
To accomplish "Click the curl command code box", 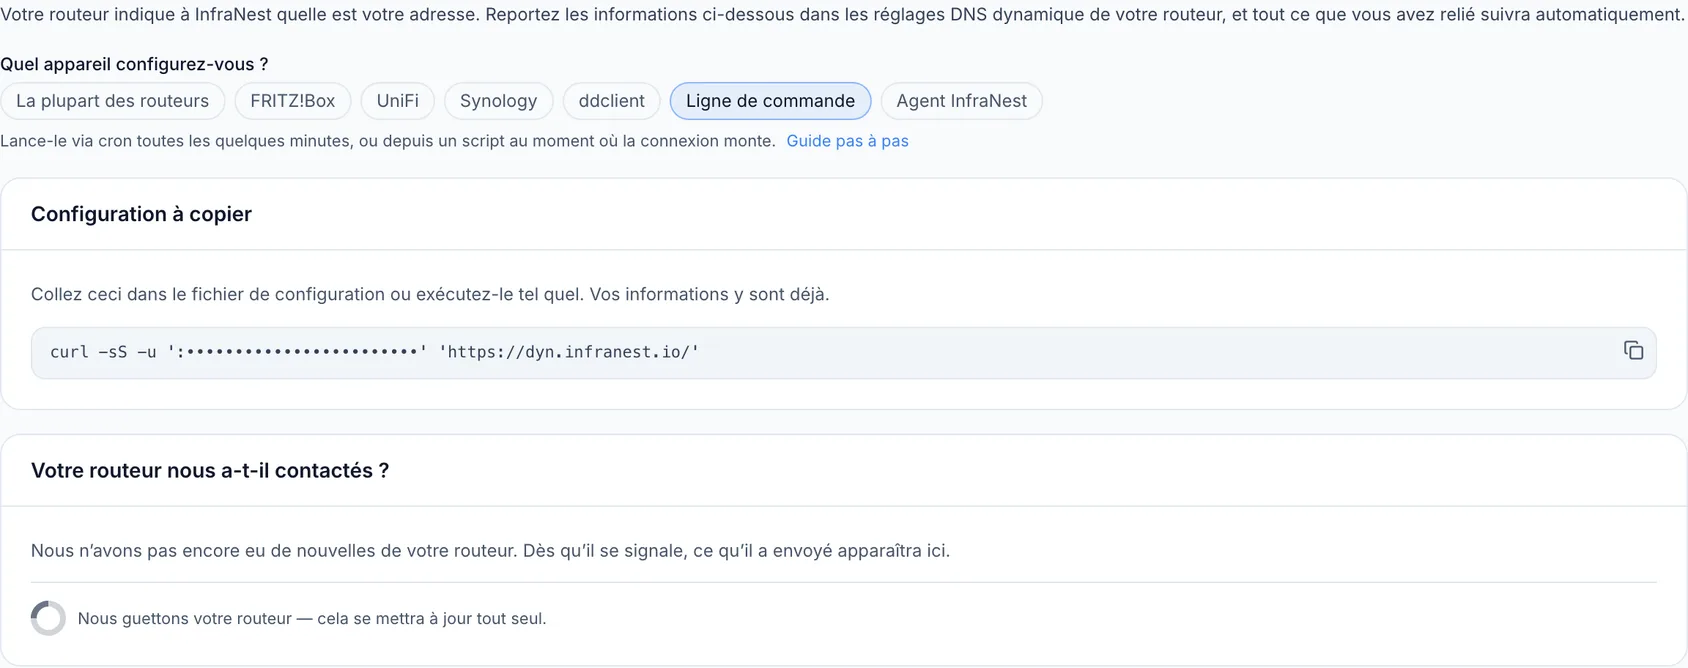I will 843,352.
